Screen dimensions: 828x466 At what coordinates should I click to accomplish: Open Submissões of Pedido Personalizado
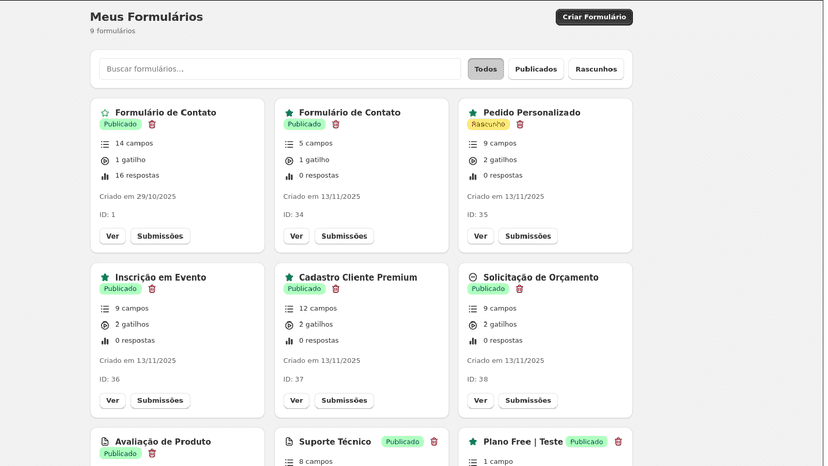(x=528, y=236)
